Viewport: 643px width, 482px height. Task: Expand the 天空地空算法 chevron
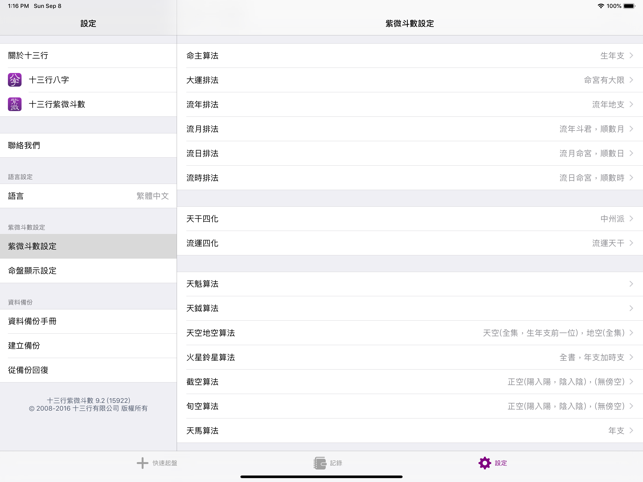coord(631,333)
